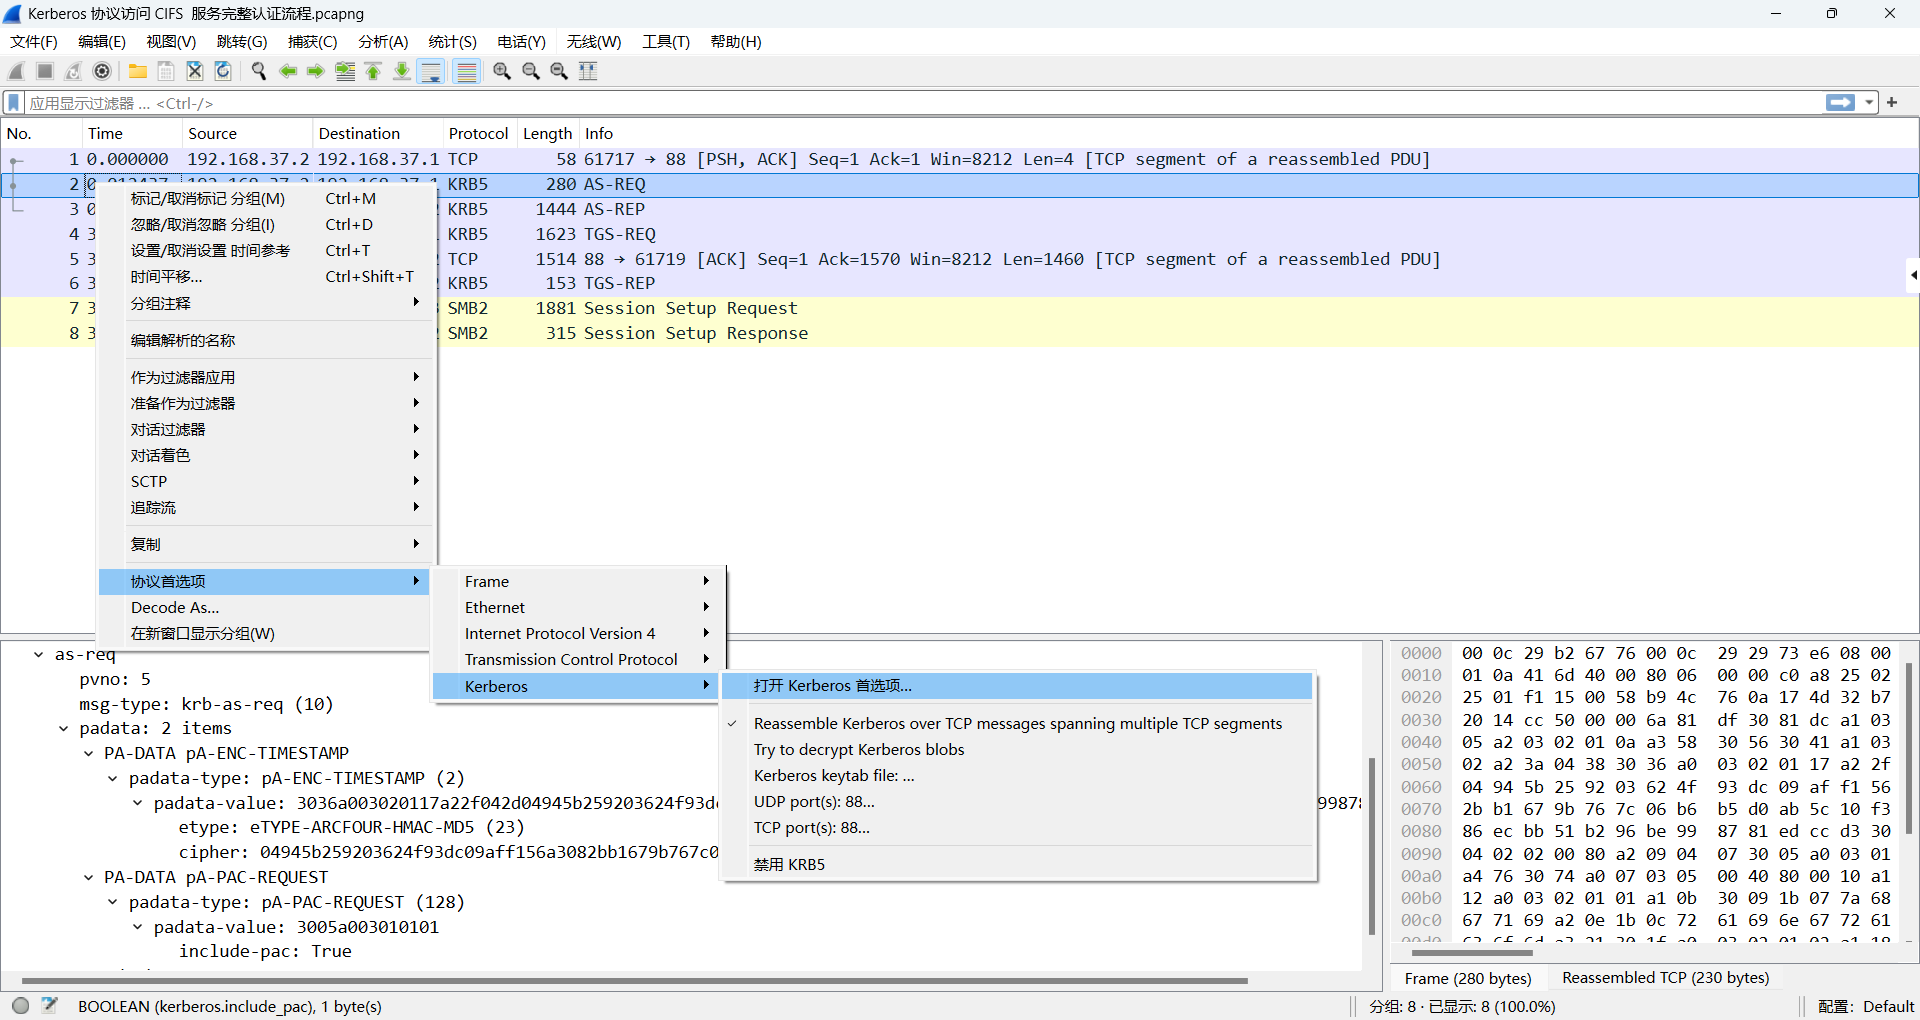Collapse PA-DATA pA-ENC-TIMESTAMP node
1920x1020 pixels.
pyautogui.click(x=88, y=754)
